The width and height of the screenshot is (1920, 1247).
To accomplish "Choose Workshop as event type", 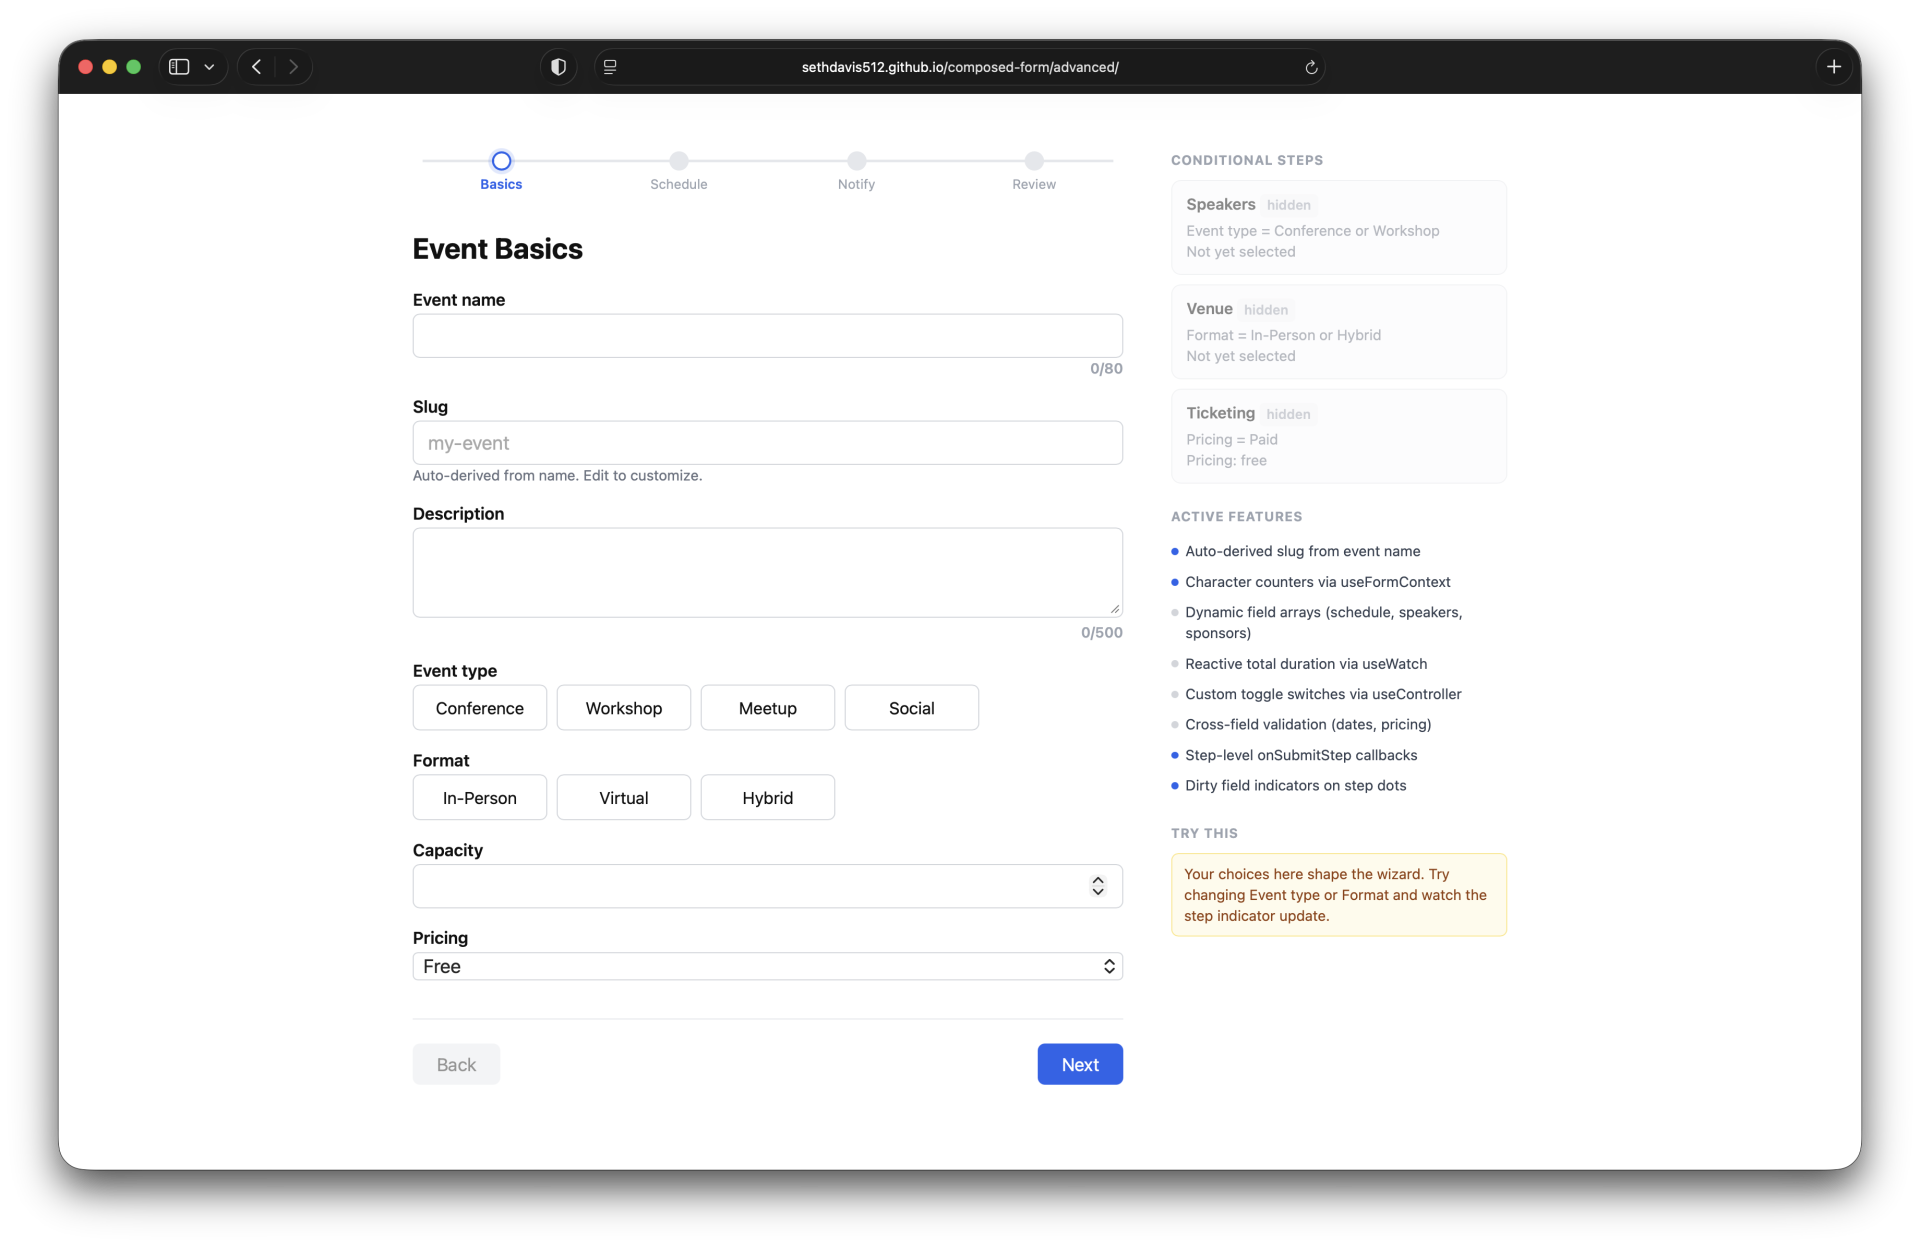I will pyautogui.click(x=623, y=708).
